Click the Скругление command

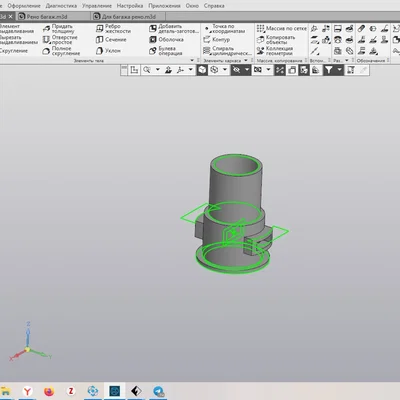coord(14,51)
